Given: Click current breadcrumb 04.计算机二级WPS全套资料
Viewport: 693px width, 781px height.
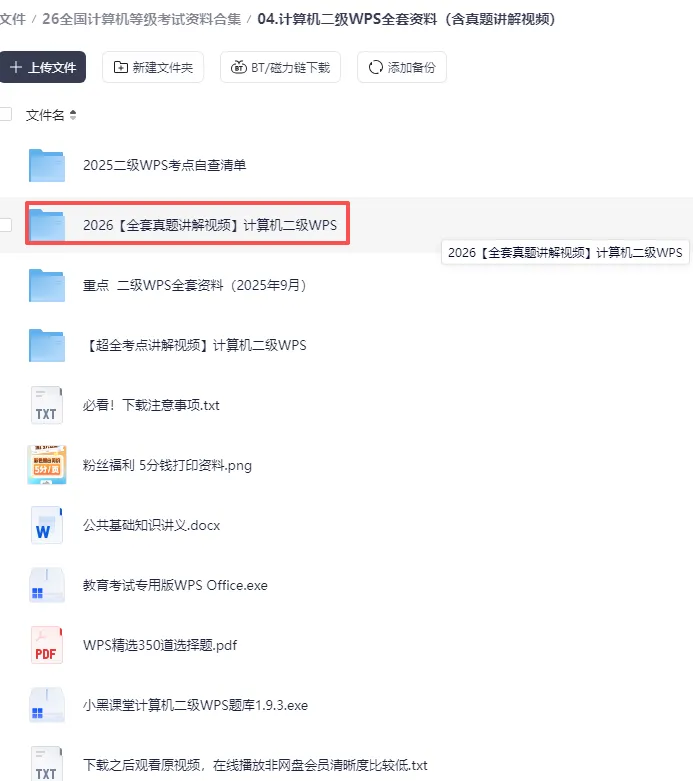Looking at the screenshot, I should [407, 19].
